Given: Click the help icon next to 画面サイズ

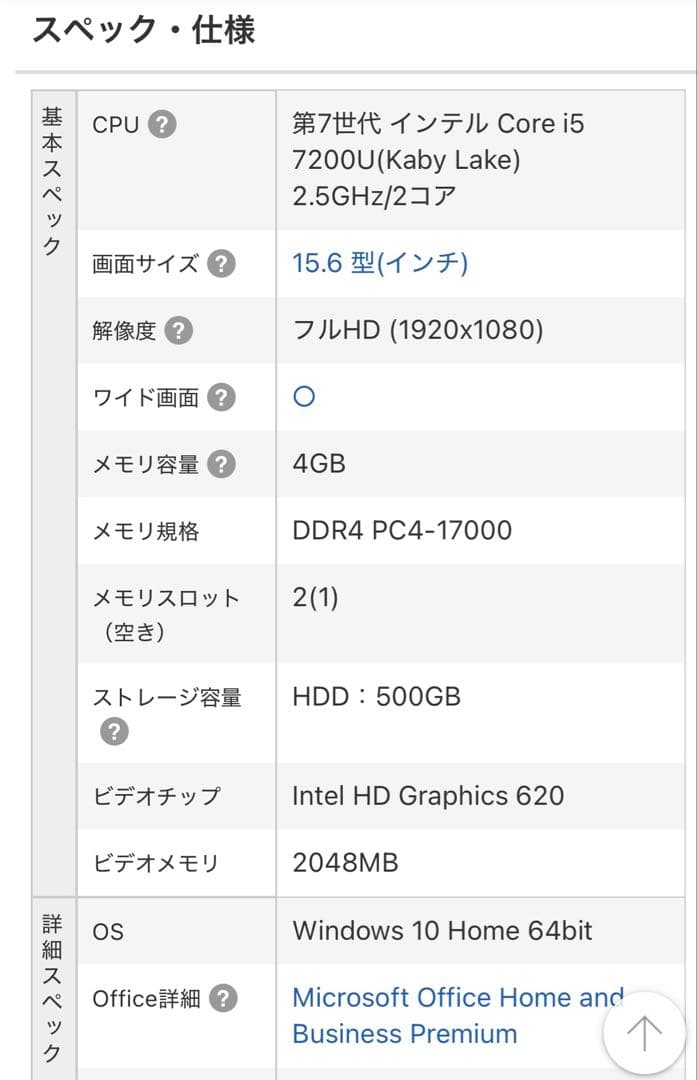Looking at the screenshot, I should 220,263.
